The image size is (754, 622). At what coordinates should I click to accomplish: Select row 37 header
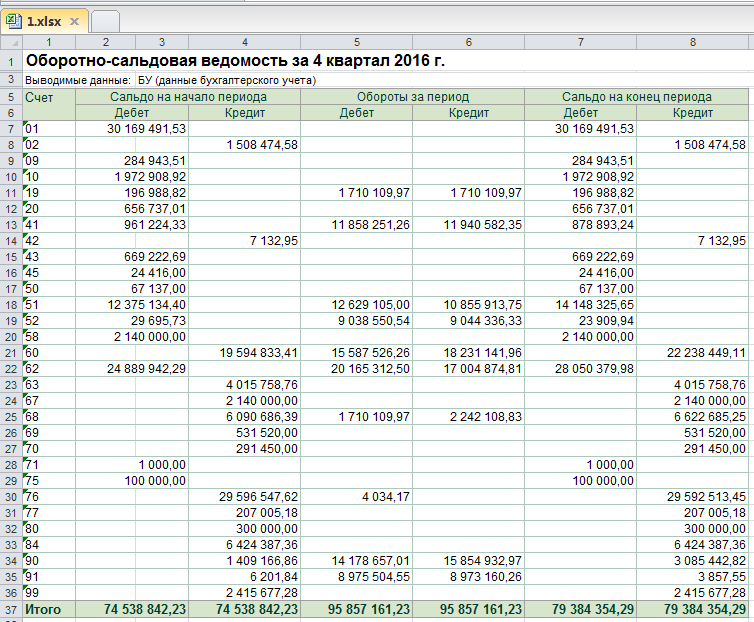[x=10, y=610]
